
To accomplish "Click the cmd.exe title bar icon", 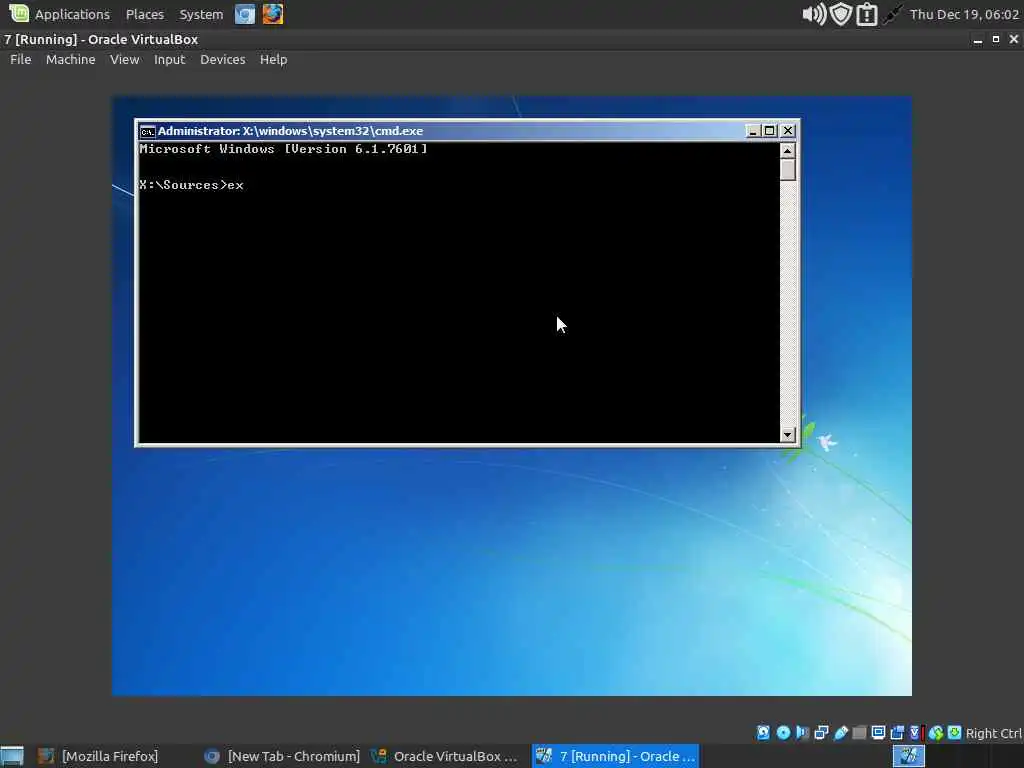I will (148, 131).
